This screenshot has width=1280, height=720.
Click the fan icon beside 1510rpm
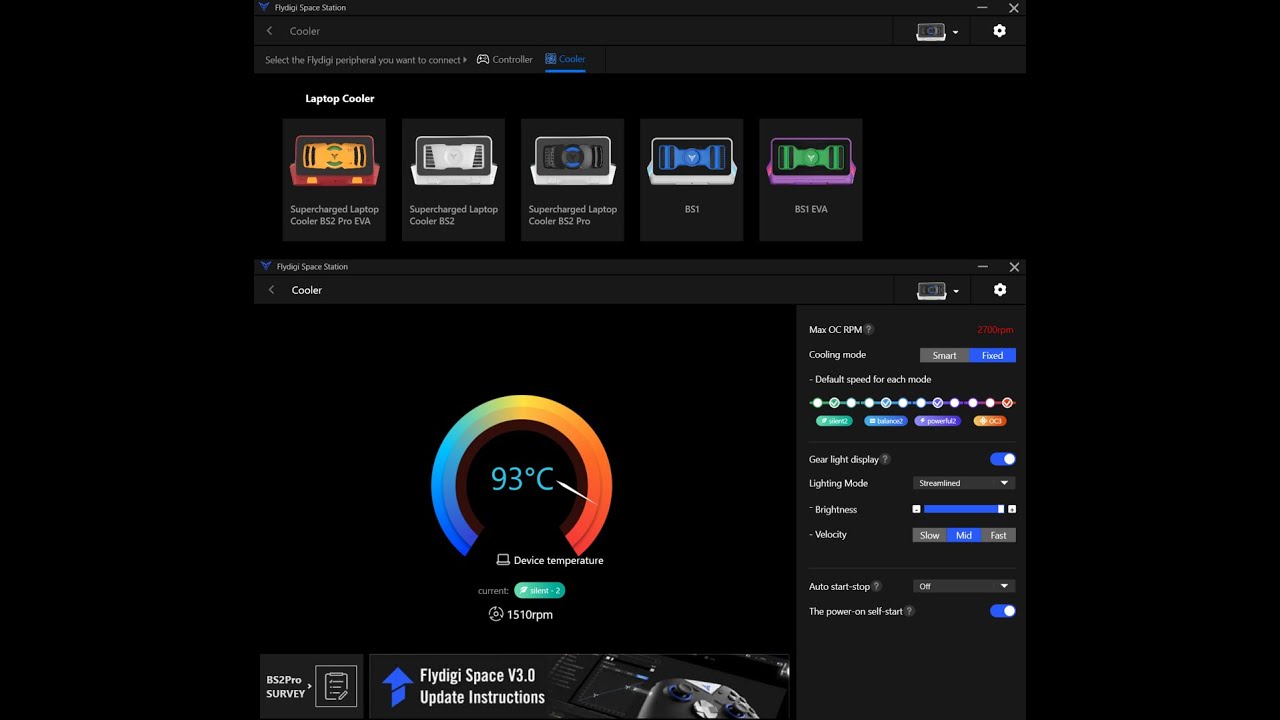point(496,614)
